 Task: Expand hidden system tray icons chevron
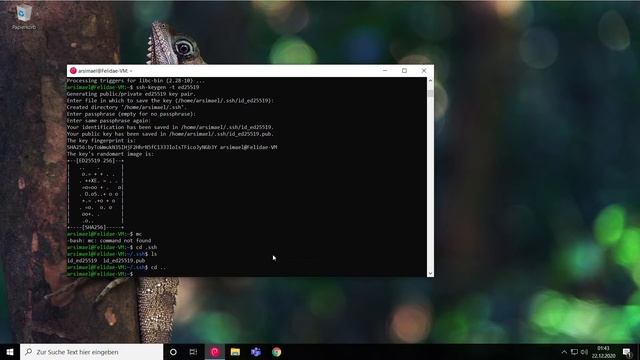point(564,352)
